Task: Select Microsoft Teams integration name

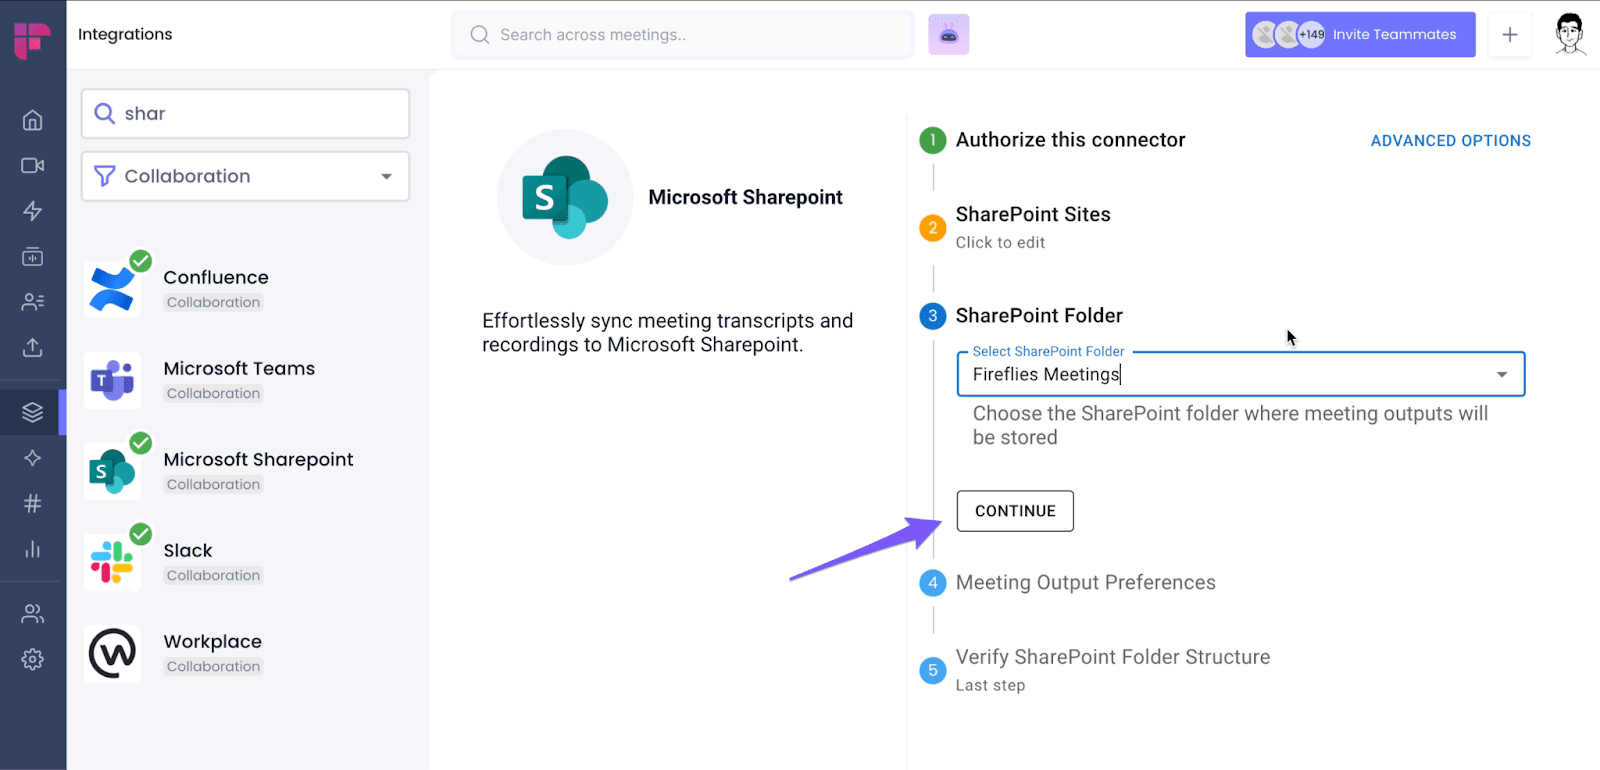Action: pos(239,368)
